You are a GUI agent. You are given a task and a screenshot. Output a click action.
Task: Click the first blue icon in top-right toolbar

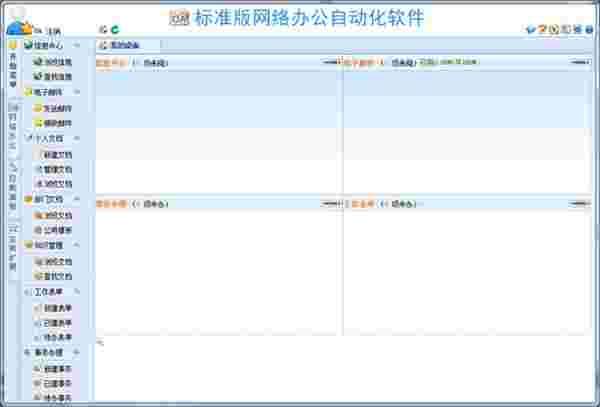530,29
